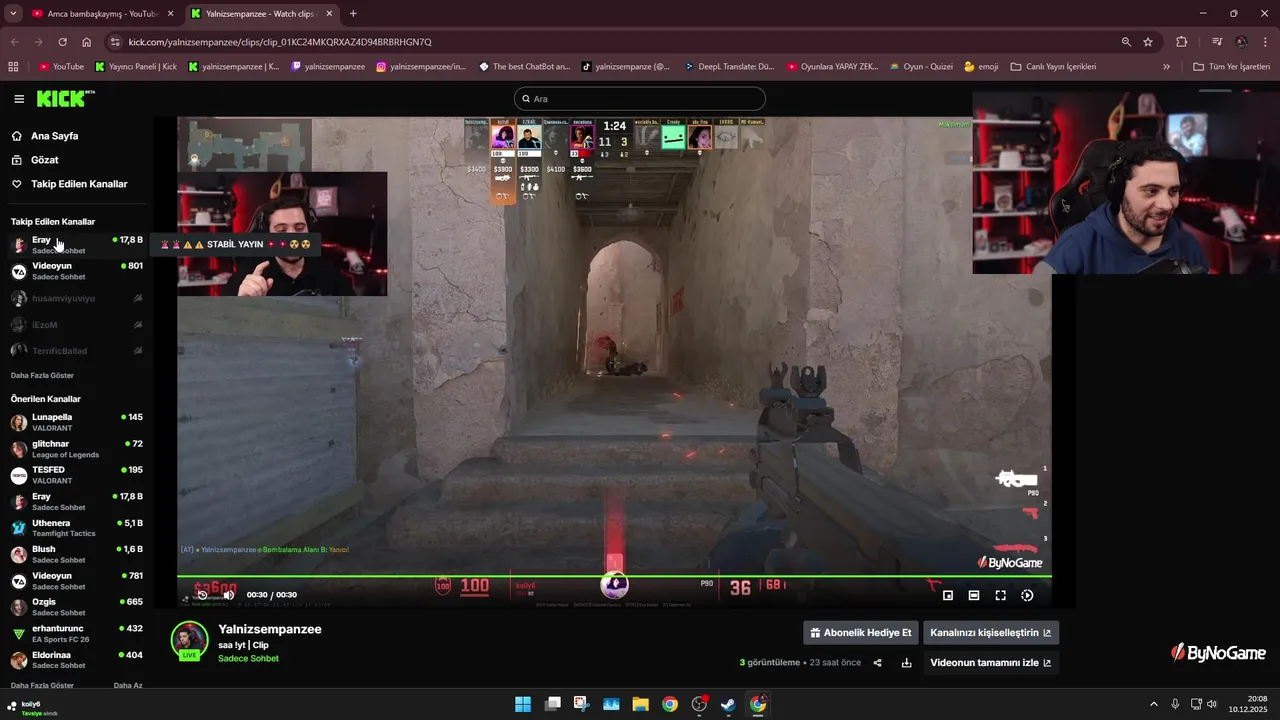Open Steam from taskbar
Screen dimensions: 1280x720
coord(729,704)
